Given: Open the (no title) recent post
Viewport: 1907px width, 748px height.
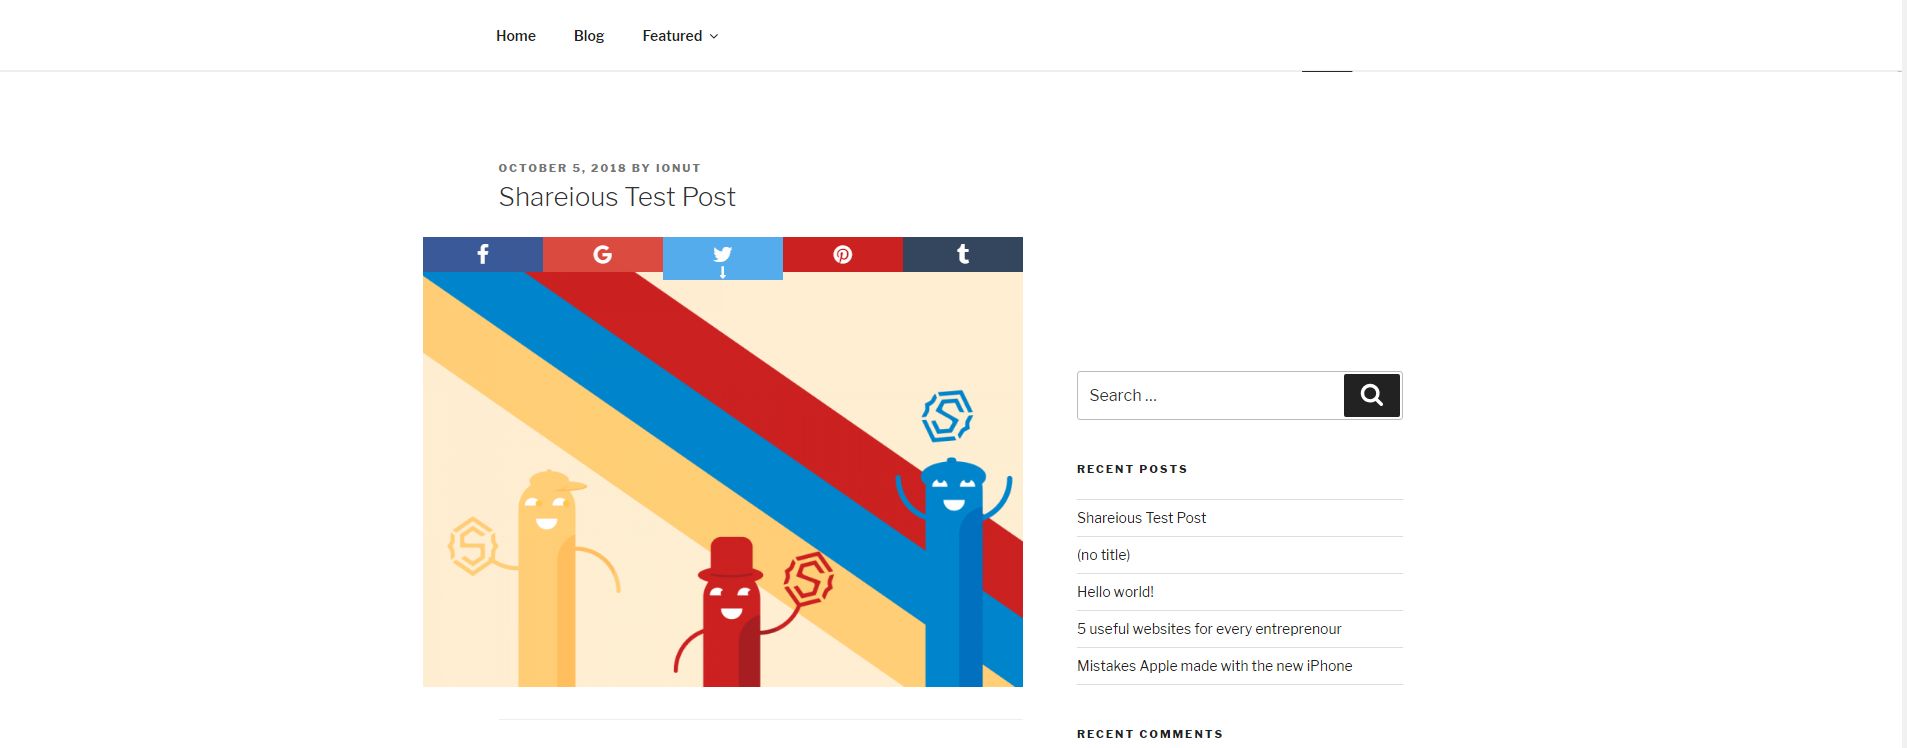Looking at the screenshot, I should (x=1103, y=555).
